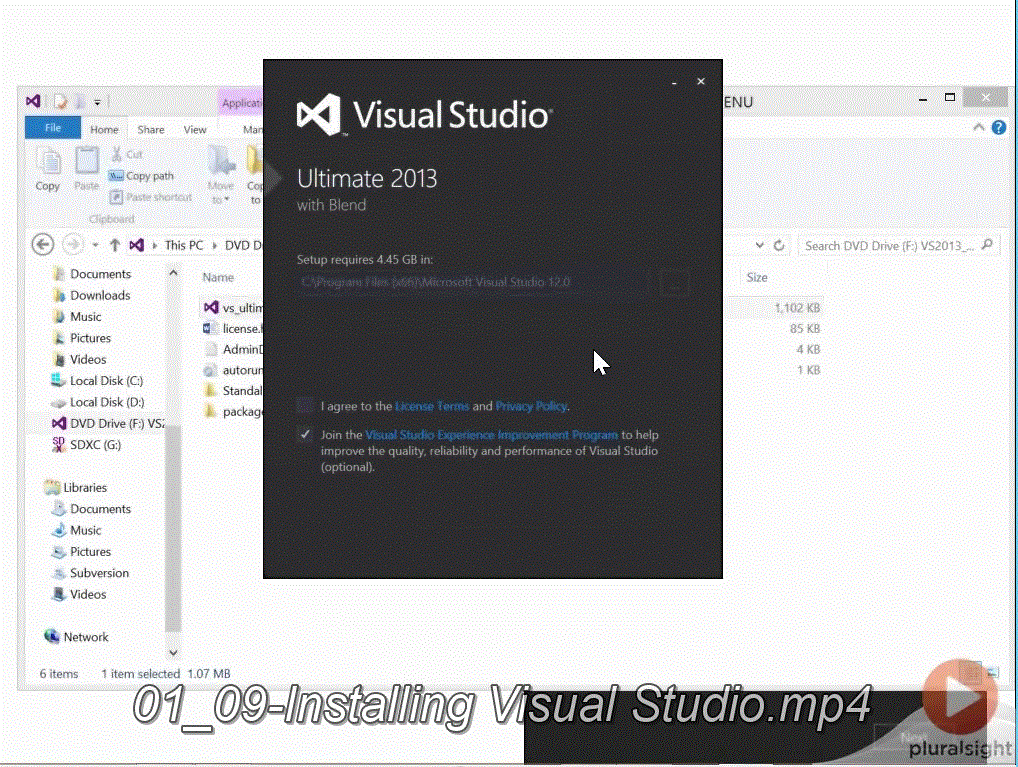Check the I agree to License Terms checkbox
The width and height of the screenshot is (1018, 767).
(x=304, y=406)
